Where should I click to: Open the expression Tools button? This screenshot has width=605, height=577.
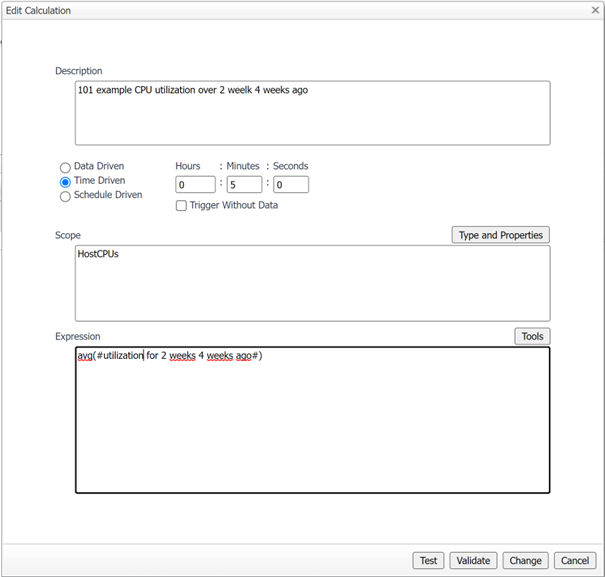(532, 336)
